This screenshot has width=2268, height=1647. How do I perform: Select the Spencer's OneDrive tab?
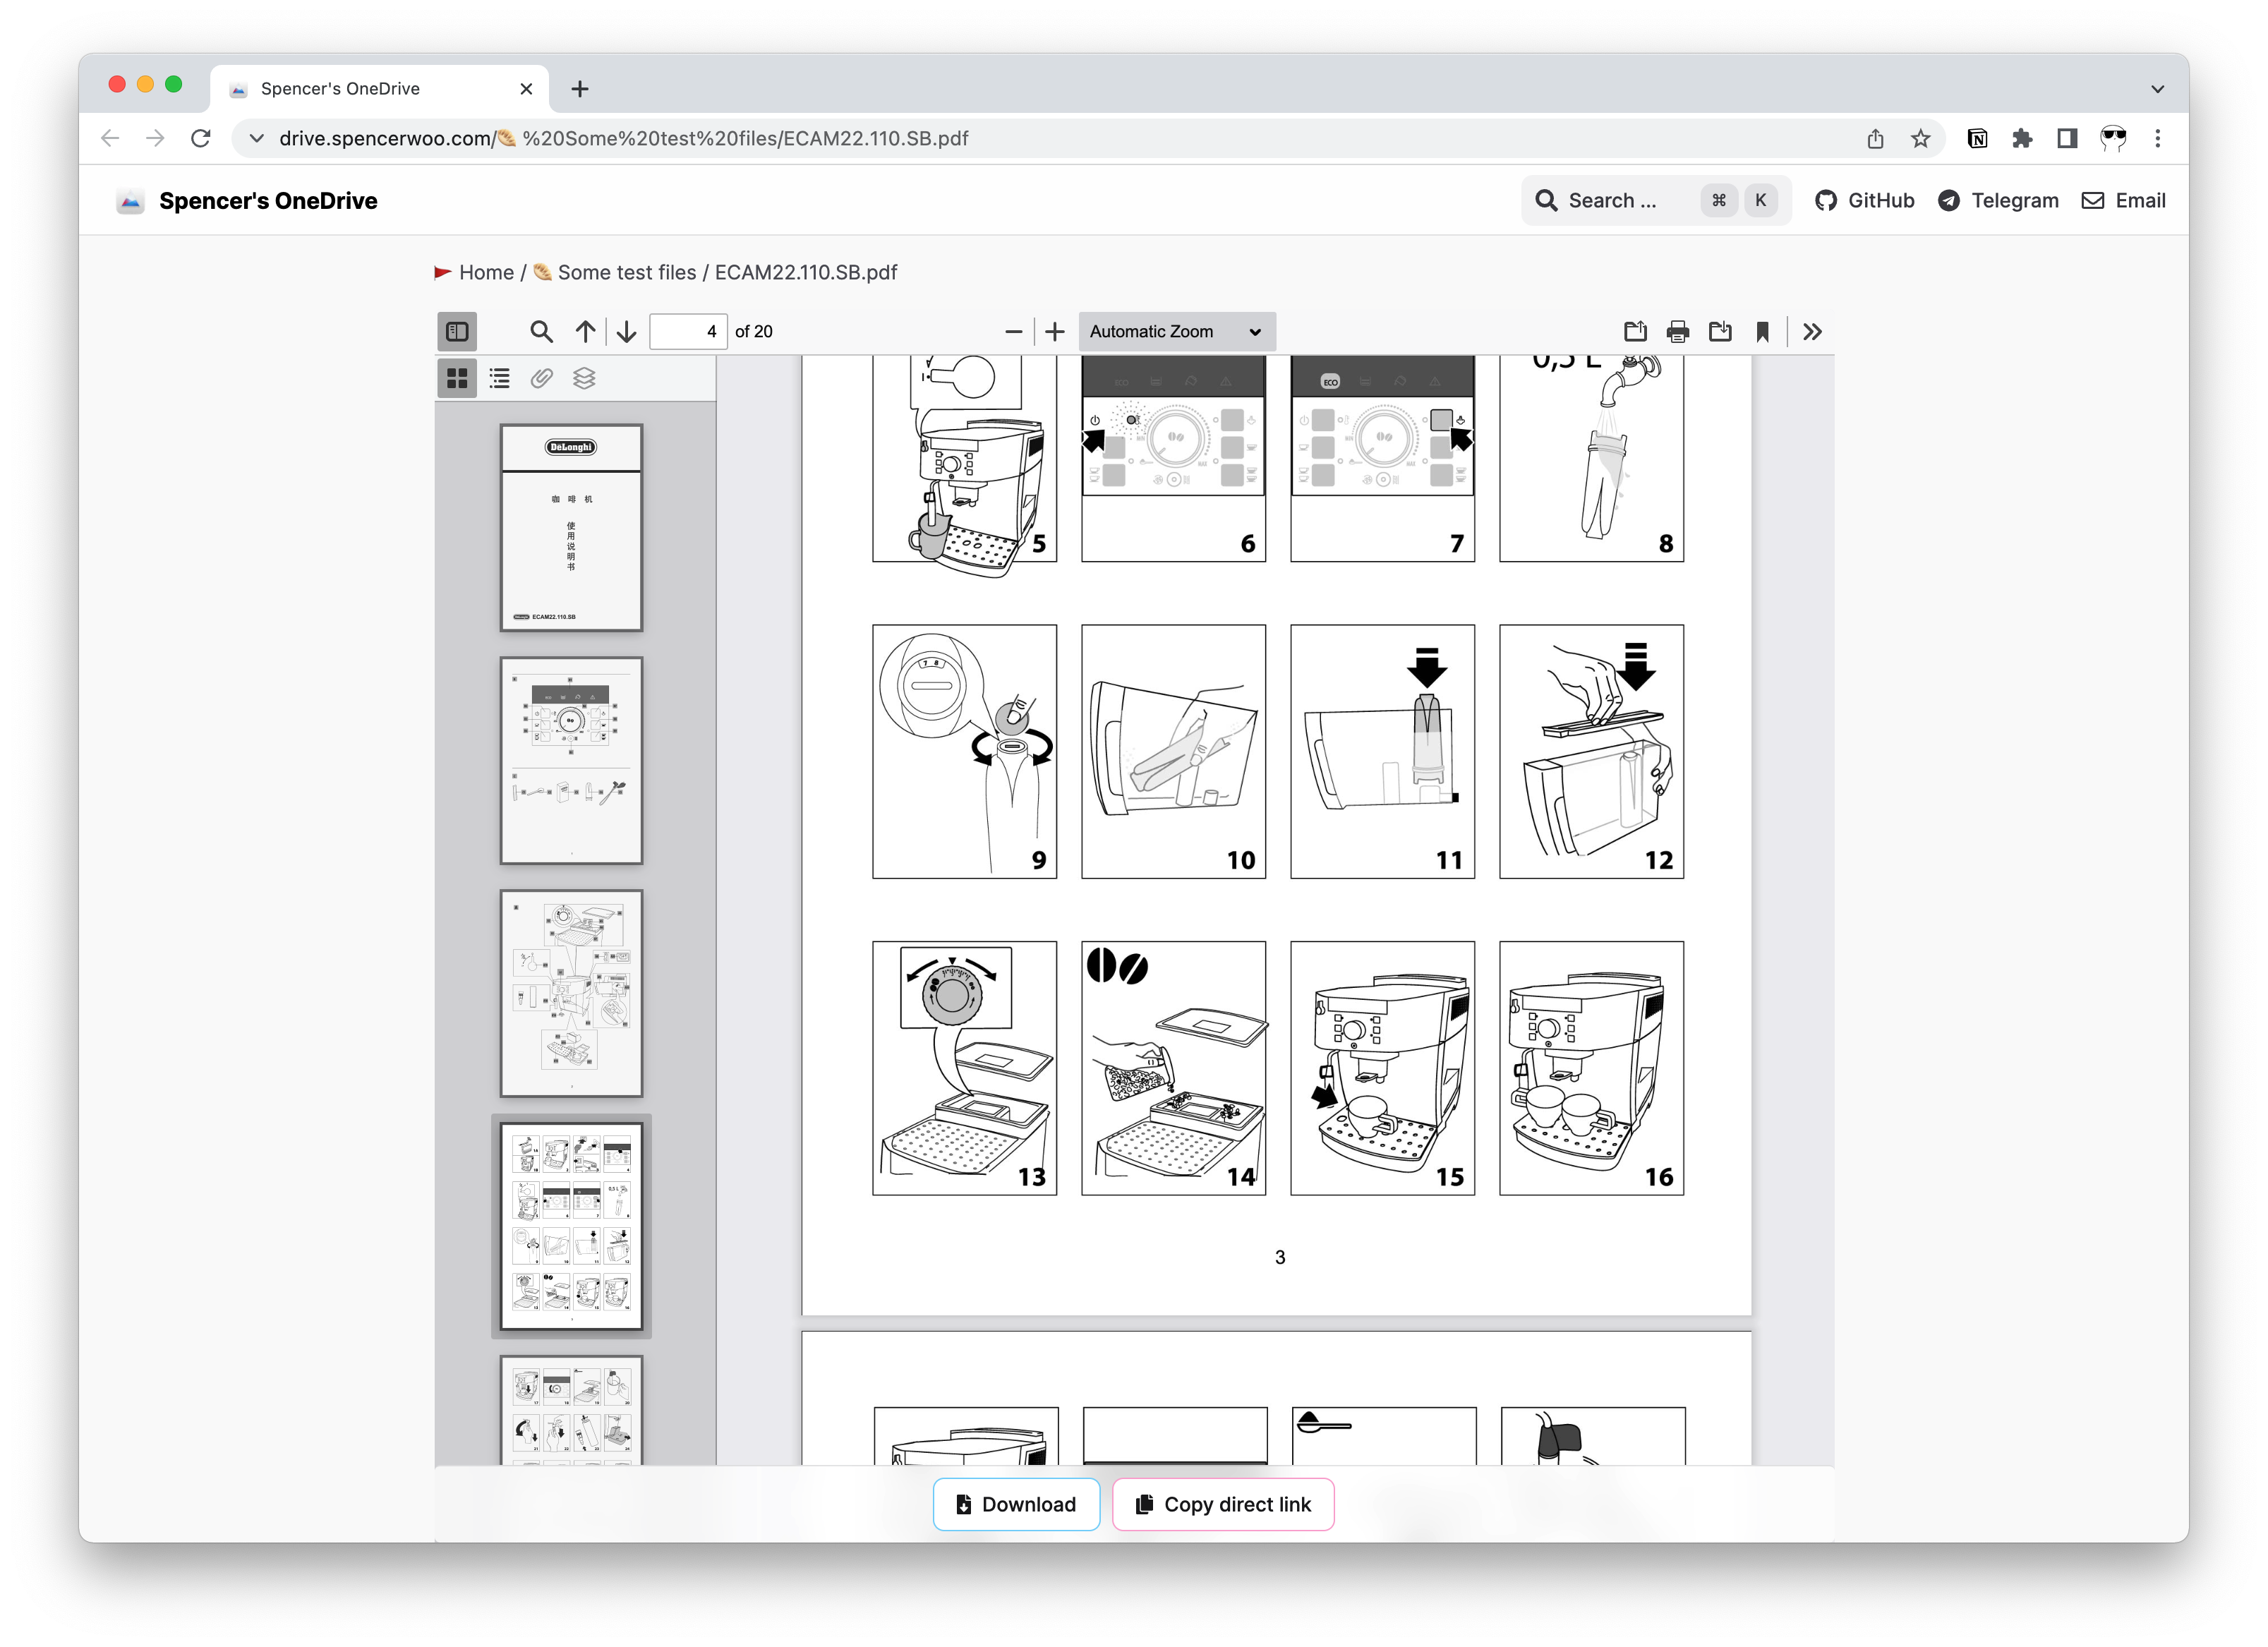(x=378, y=89)
